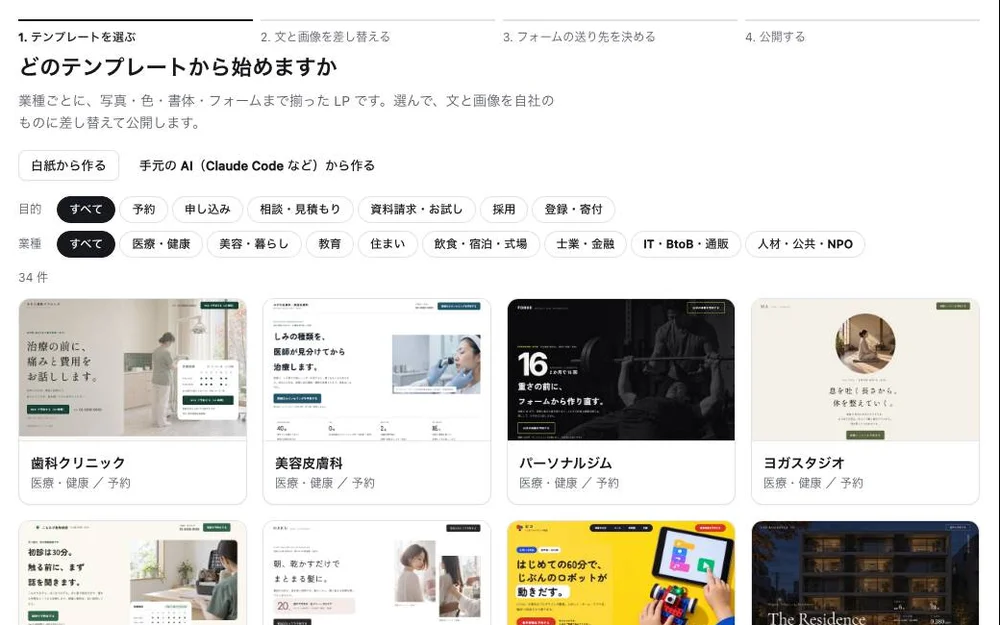Filter industry by 教育
The height and width of the screenshot is (625, 1000).
coord(330,244)
